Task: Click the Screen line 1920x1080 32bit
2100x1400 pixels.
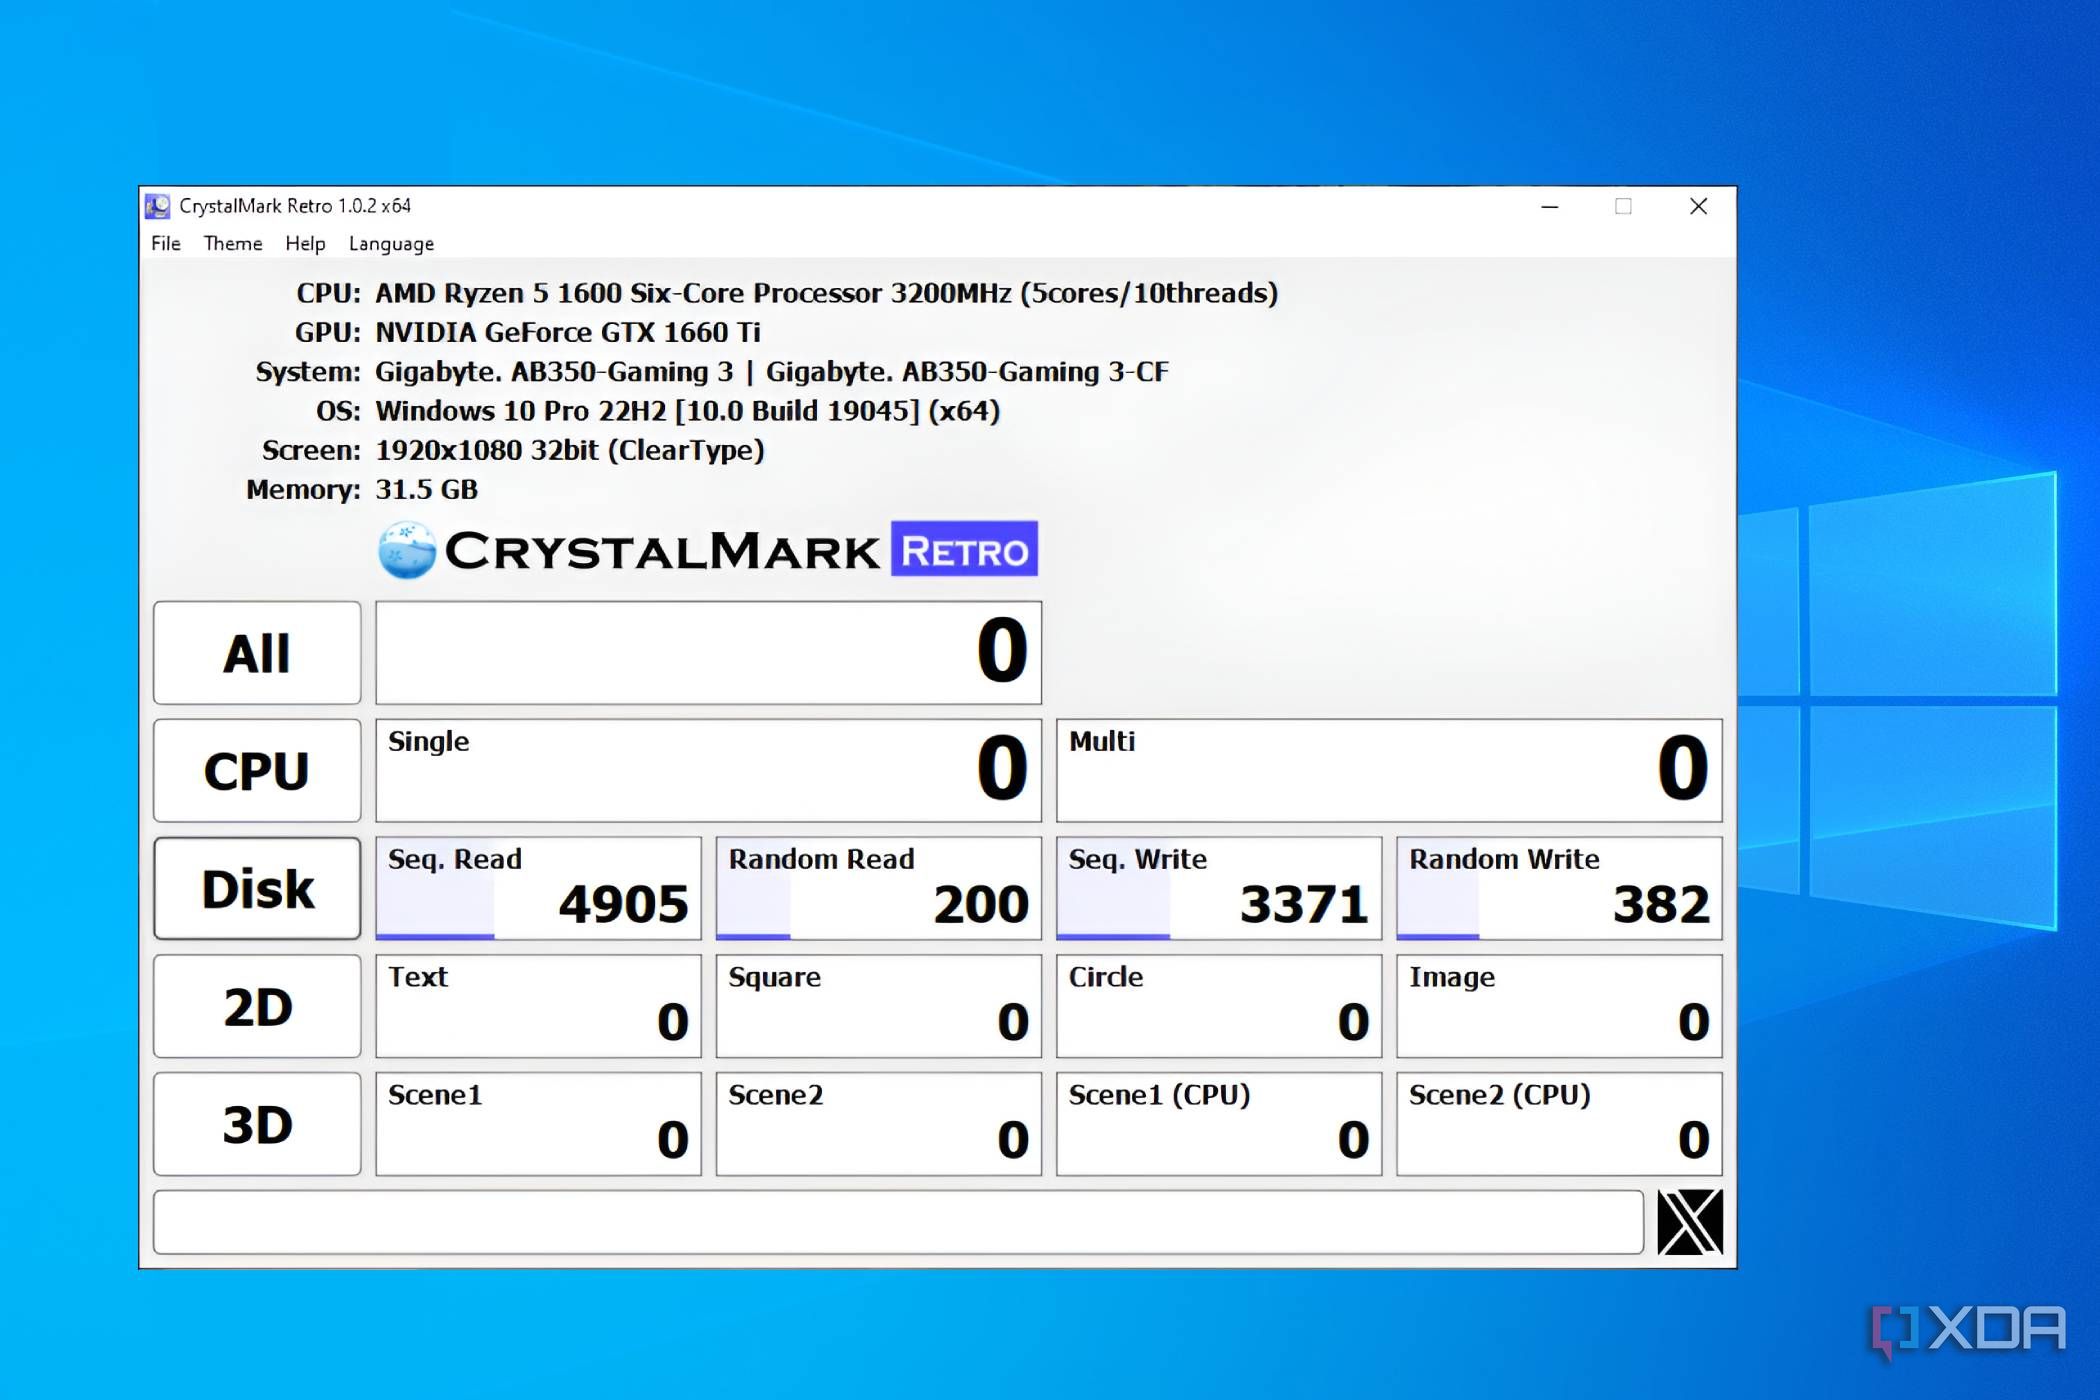Action: pyautogui.click(x=570, y=450)
